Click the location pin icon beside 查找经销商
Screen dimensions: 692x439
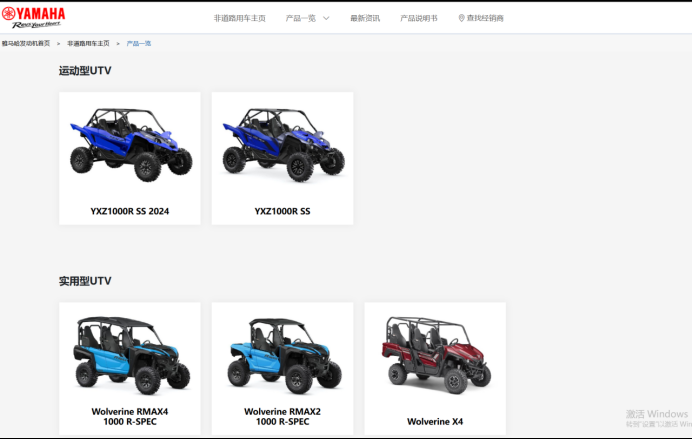click(x=461, y=18)
